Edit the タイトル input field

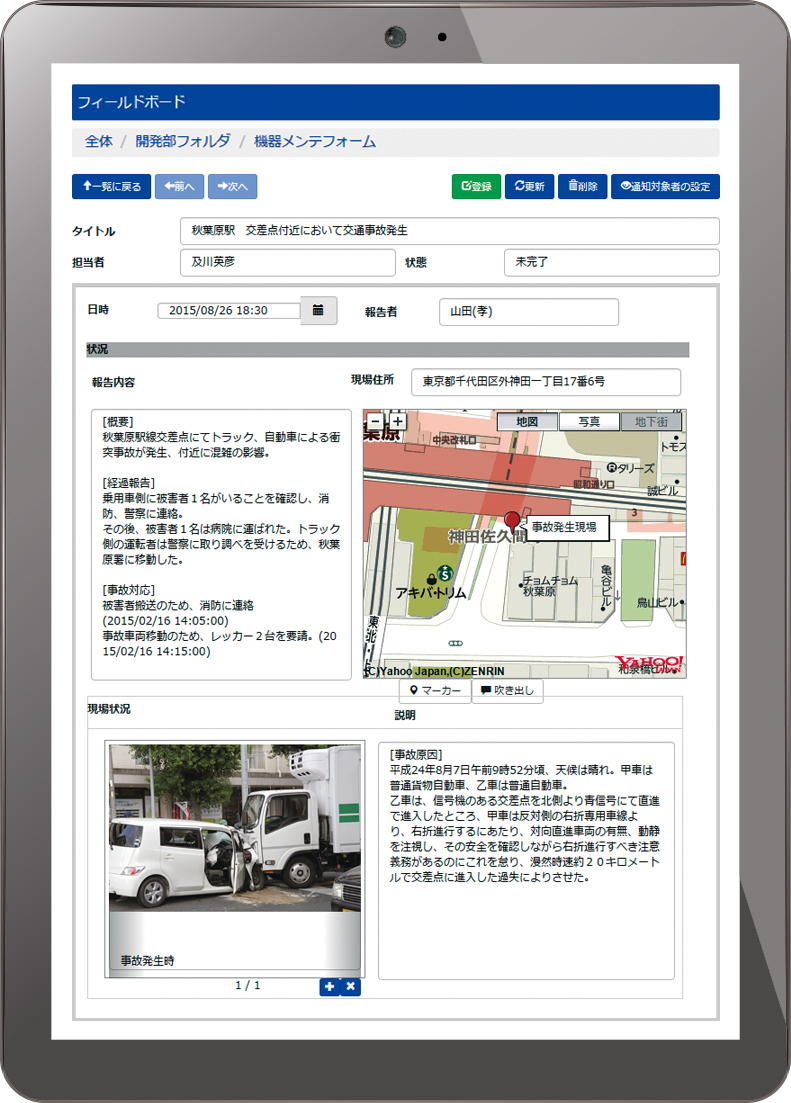click(x=450, y=231)
